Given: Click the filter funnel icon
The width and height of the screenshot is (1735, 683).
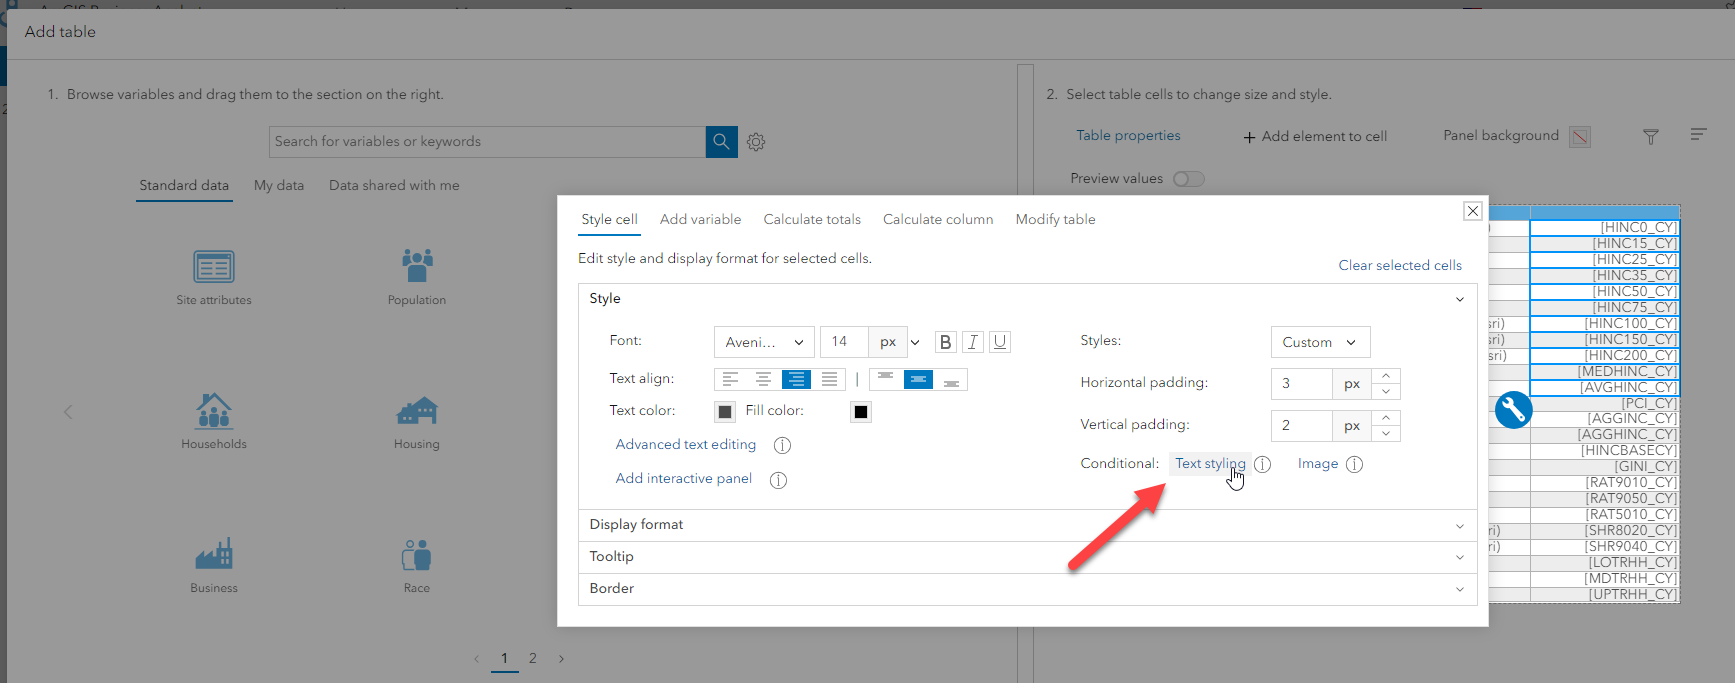Looking at the screenshot, I should coord(1651,137).
